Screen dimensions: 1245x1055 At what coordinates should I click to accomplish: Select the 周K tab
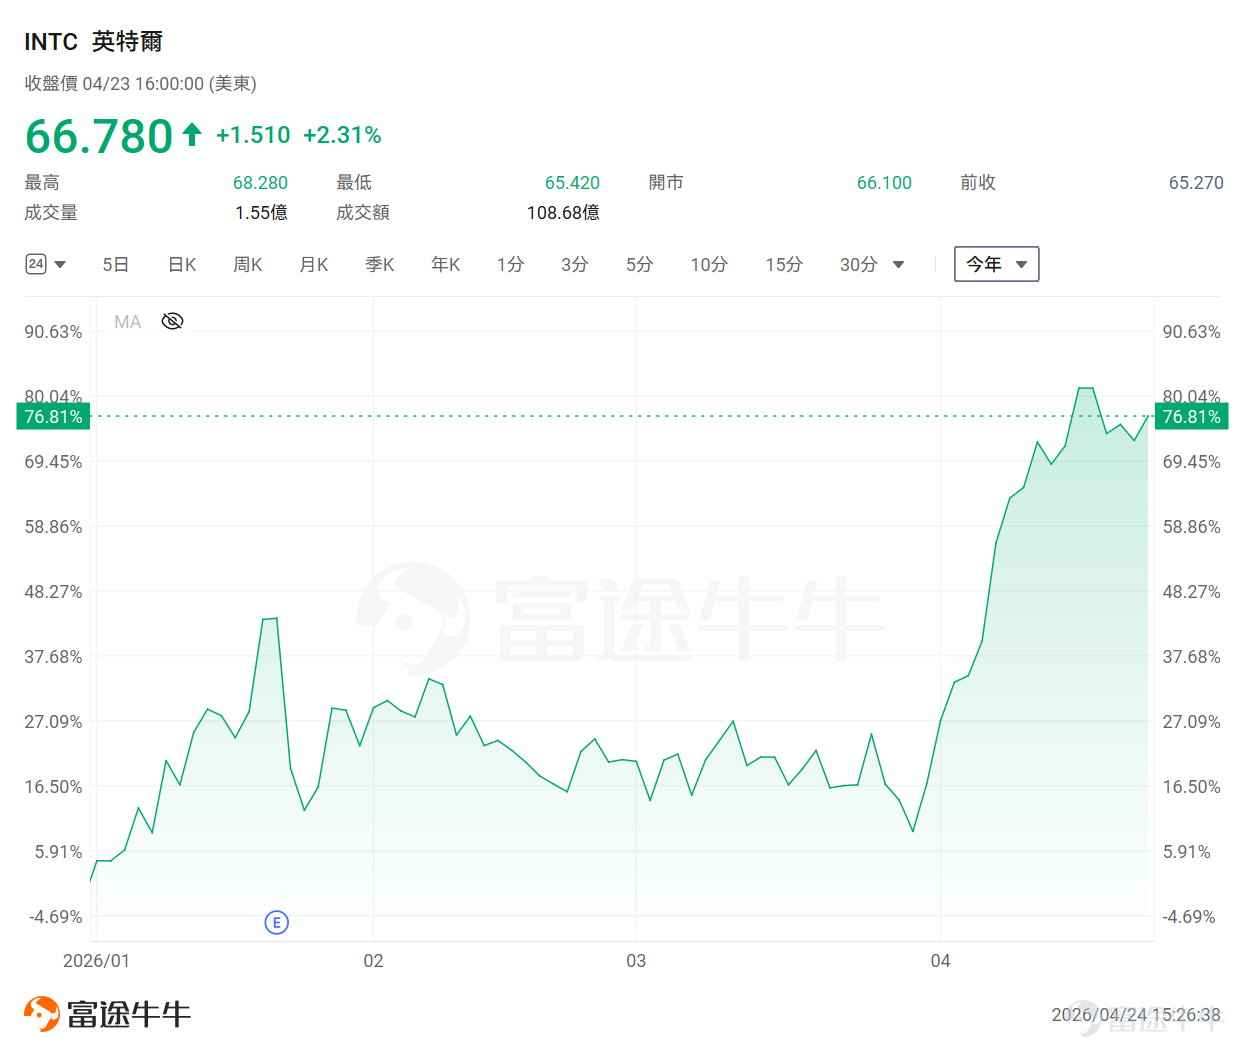pyautogui.click(x=248, y=264)
